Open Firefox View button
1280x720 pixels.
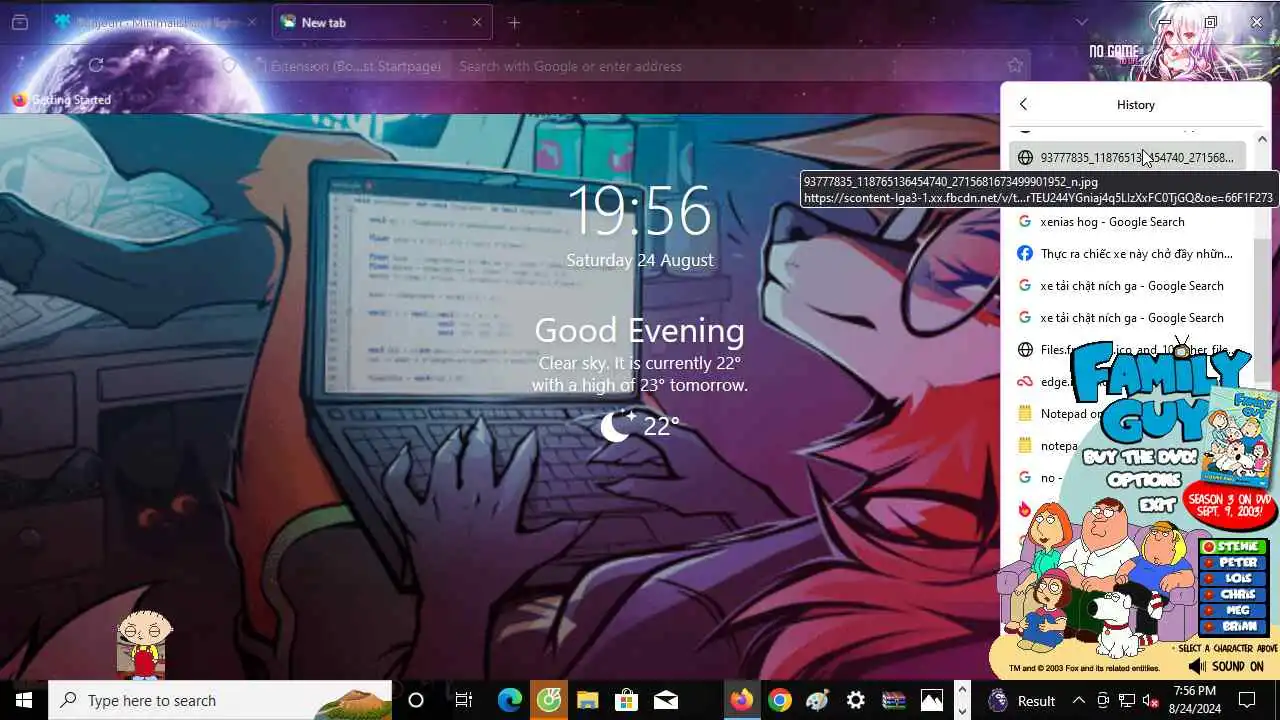[x=20, y=22]
